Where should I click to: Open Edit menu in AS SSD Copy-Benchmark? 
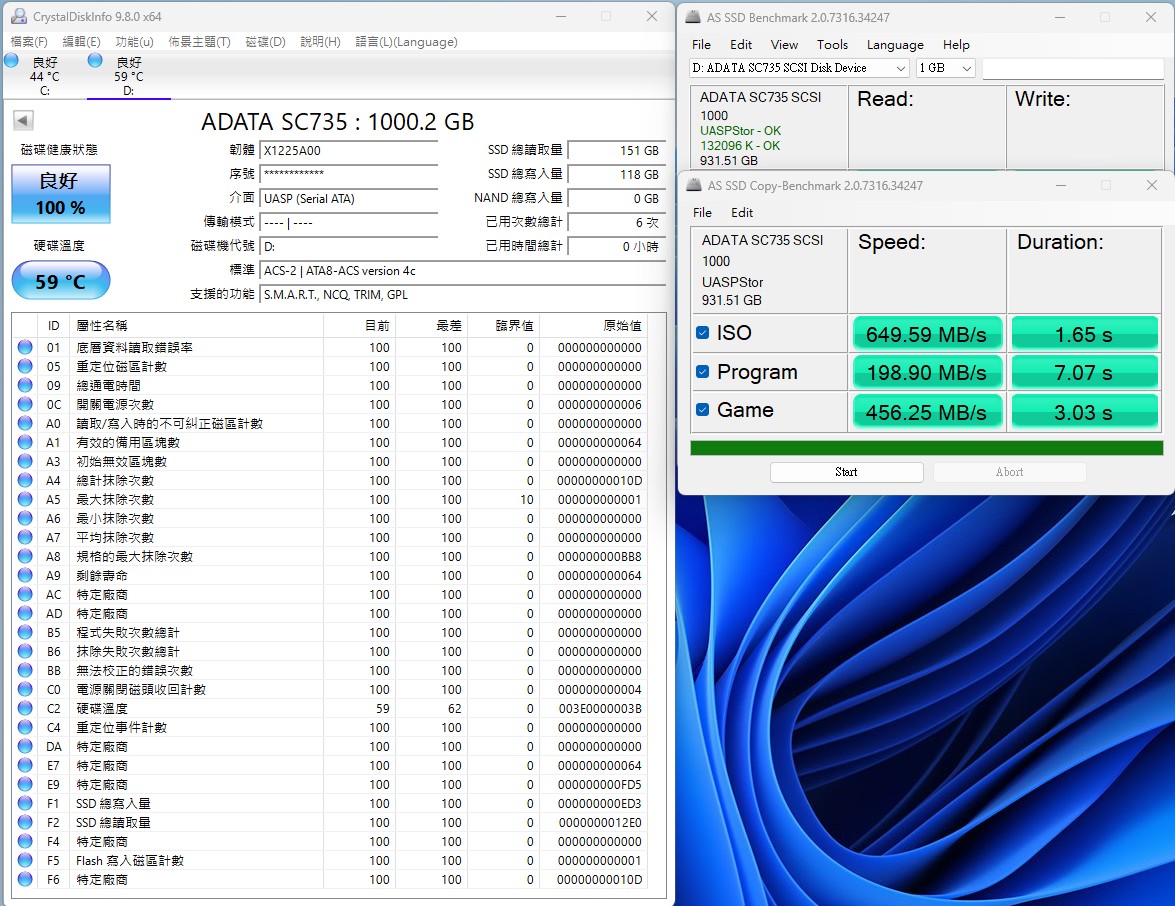coord(742,213)
